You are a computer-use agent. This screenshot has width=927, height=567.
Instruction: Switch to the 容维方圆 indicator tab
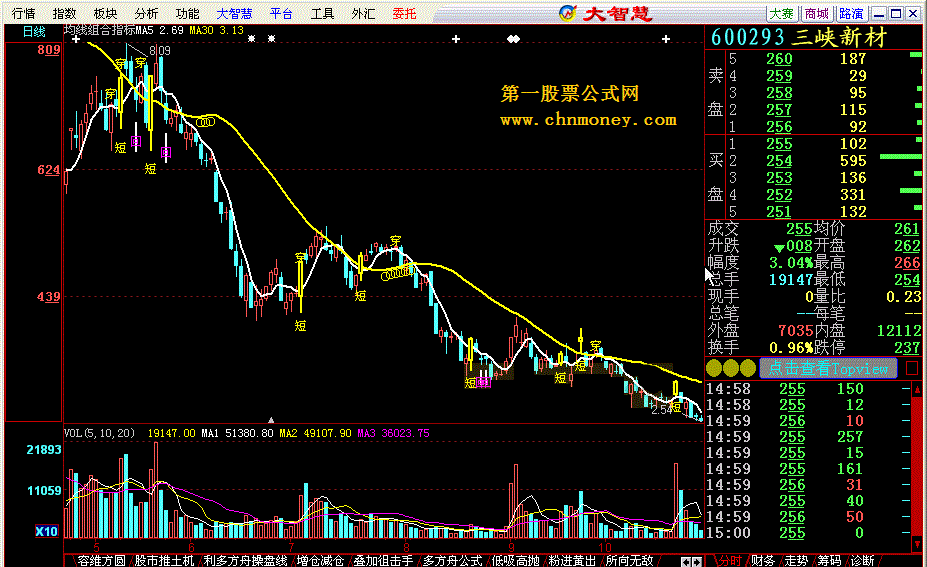pyautogui.click(x=101, y=560)
